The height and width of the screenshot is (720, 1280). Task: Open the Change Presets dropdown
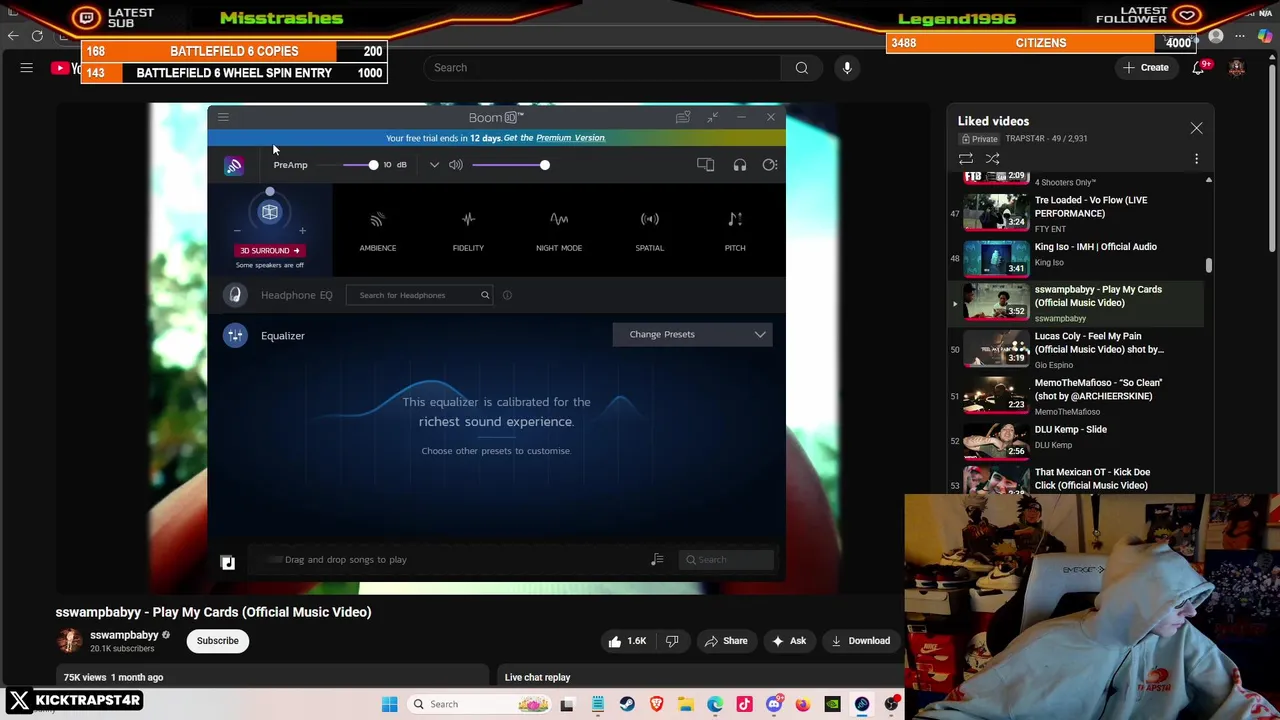point(692,334)
